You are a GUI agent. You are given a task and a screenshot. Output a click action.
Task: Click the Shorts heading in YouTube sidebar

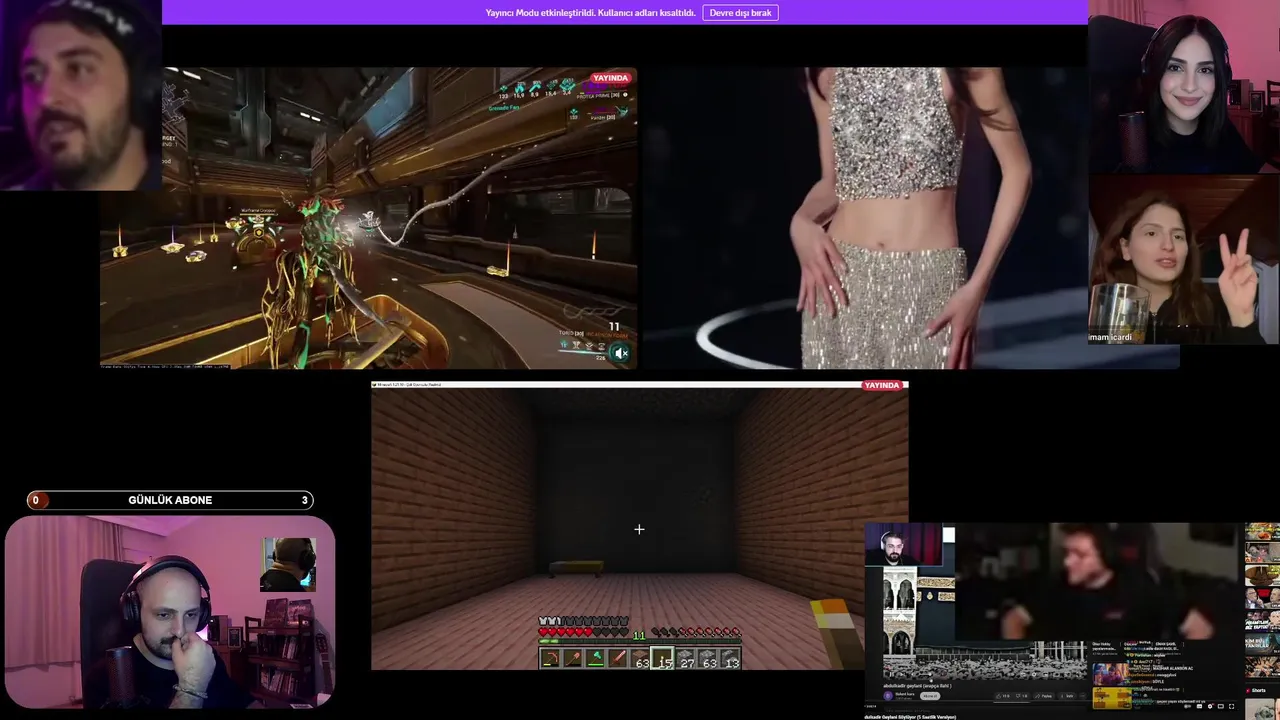coord(1256,690)
